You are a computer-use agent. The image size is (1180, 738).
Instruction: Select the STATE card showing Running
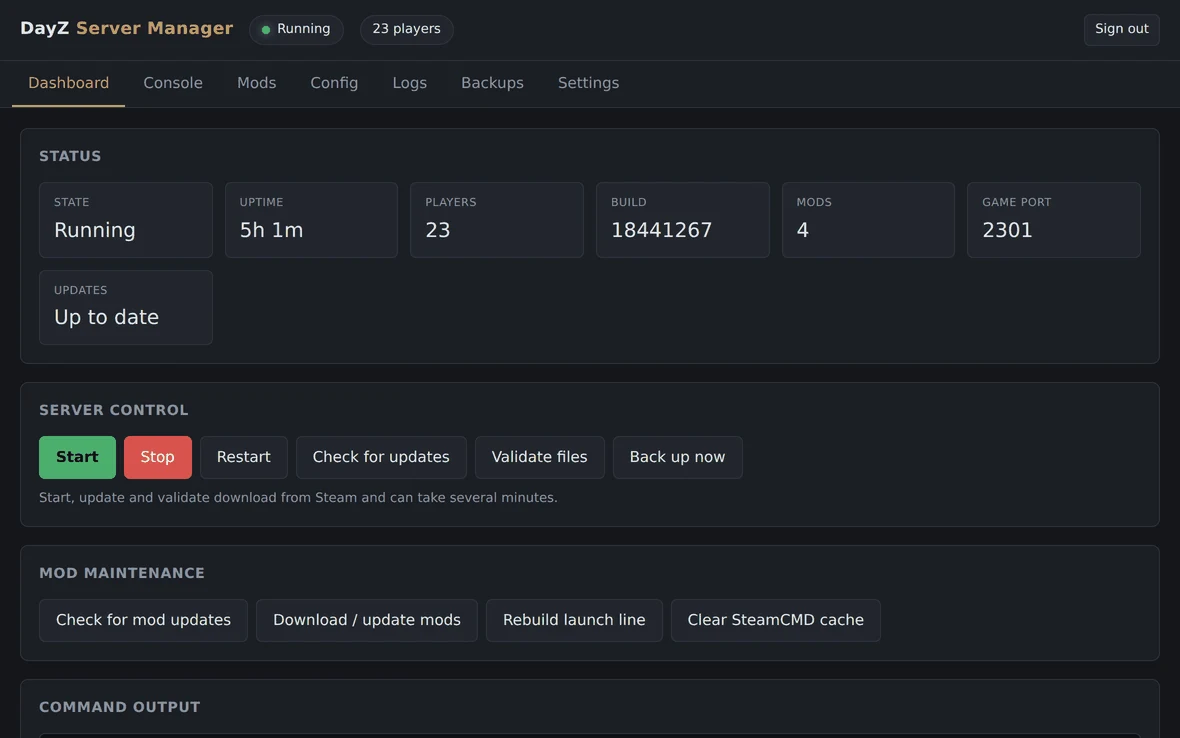click(126, 220)
